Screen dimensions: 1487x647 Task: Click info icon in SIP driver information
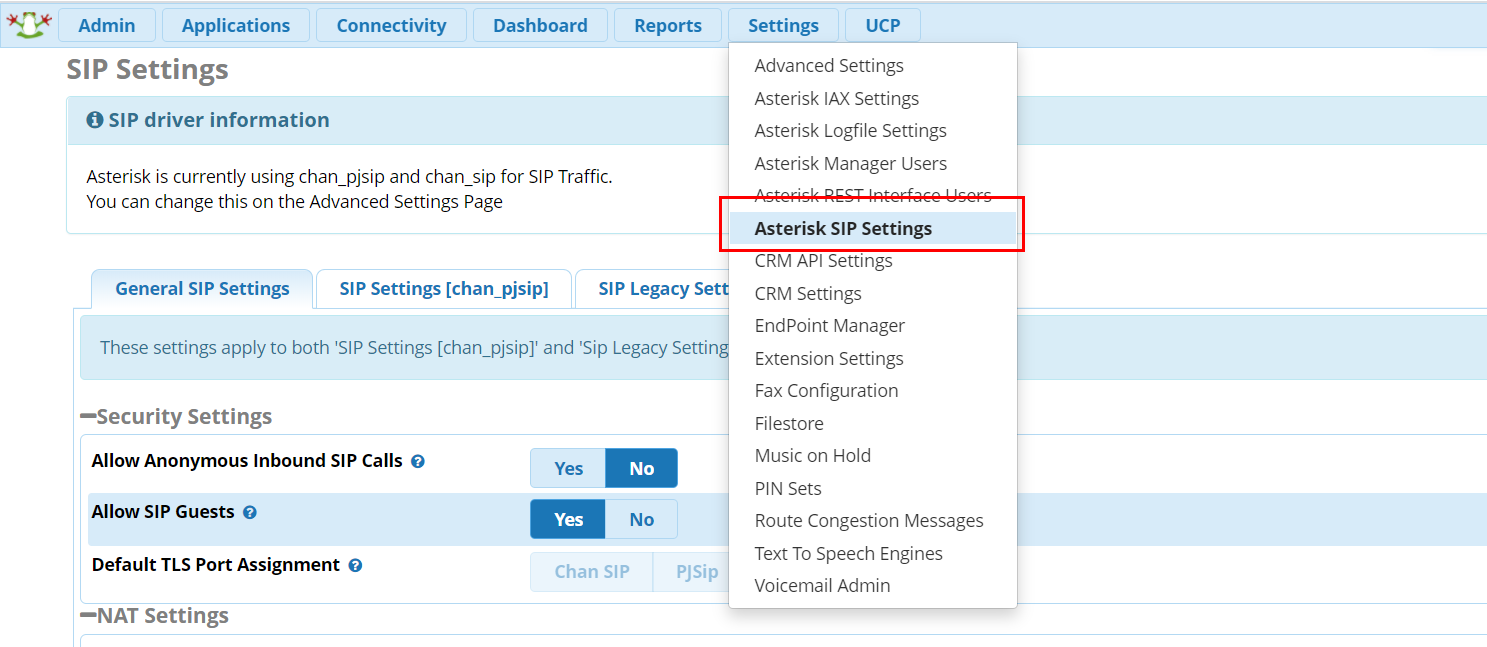point(95,120)
